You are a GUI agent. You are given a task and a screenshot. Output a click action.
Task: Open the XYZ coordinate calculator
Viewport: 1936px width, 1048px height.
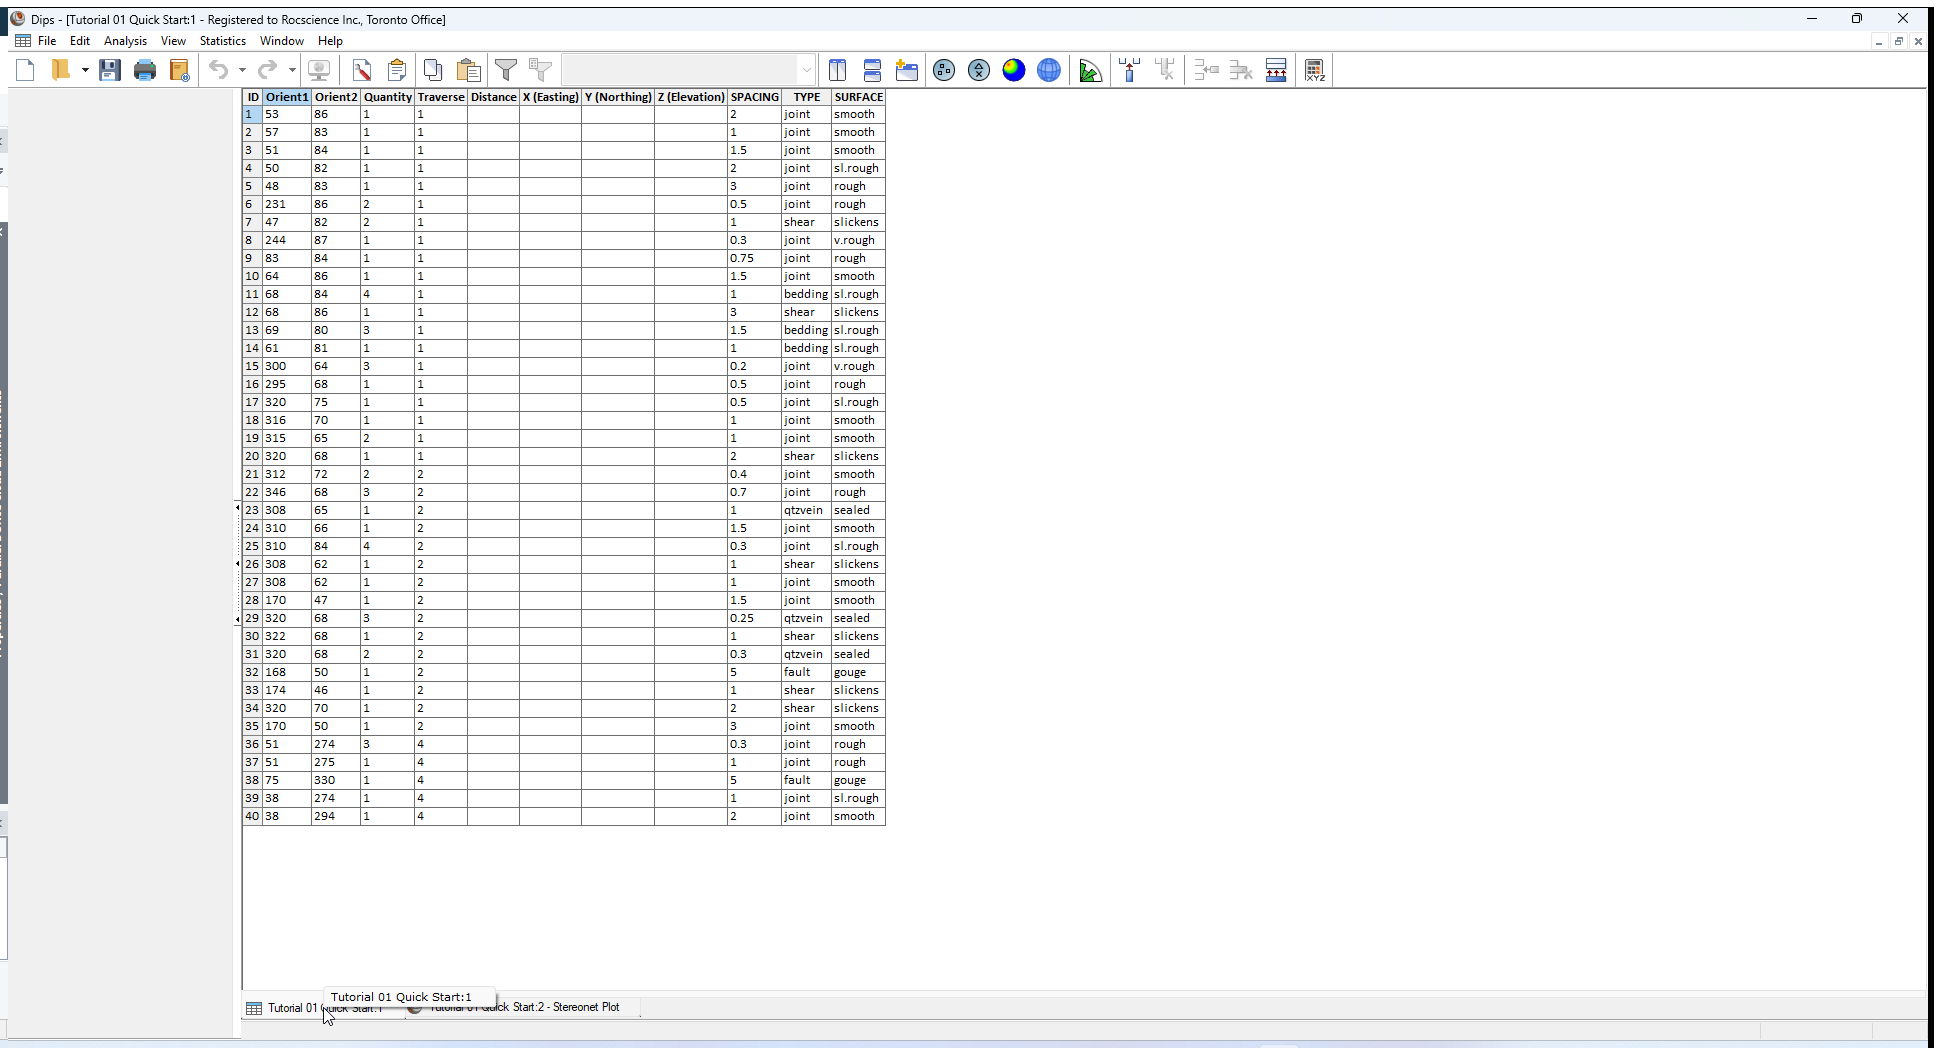(x=1315, y=69)
